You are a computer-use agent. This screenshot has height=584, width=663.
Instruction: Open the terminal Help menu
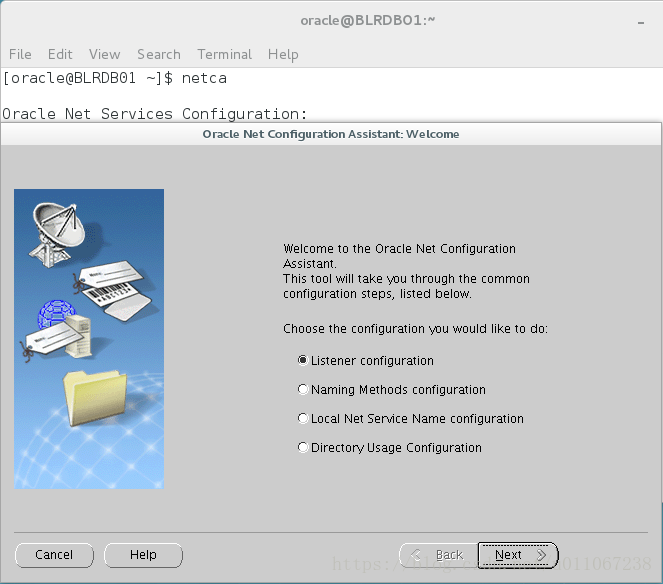coord(283,54)
